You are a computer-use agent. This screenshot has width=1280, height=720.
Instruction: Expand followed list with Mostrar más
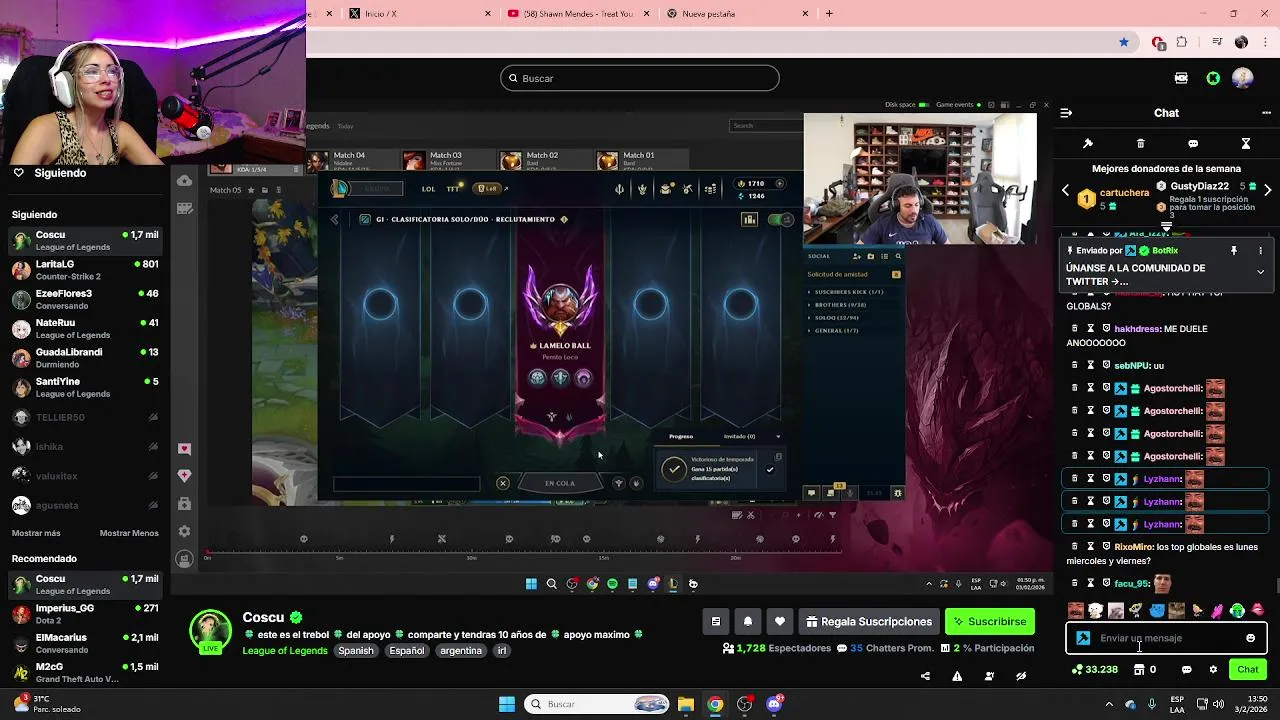tap(36, 534)
